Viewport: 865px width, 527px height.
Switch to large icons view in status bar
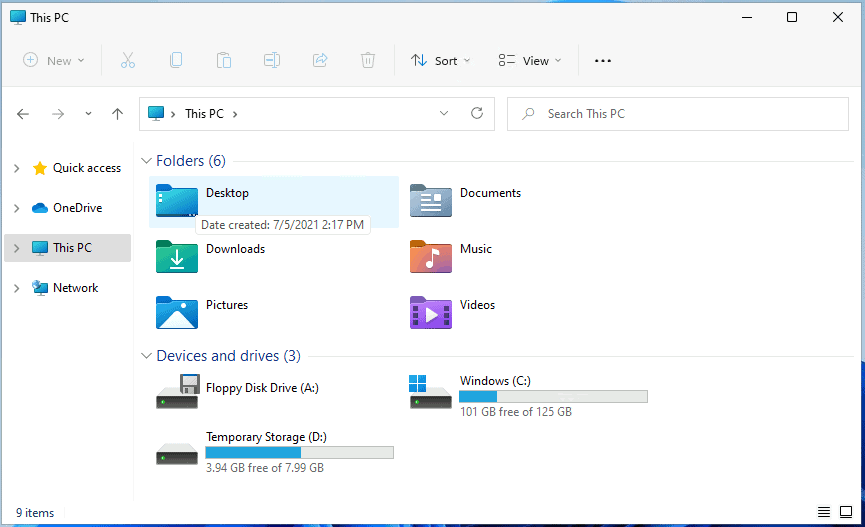tap(846, 512)
